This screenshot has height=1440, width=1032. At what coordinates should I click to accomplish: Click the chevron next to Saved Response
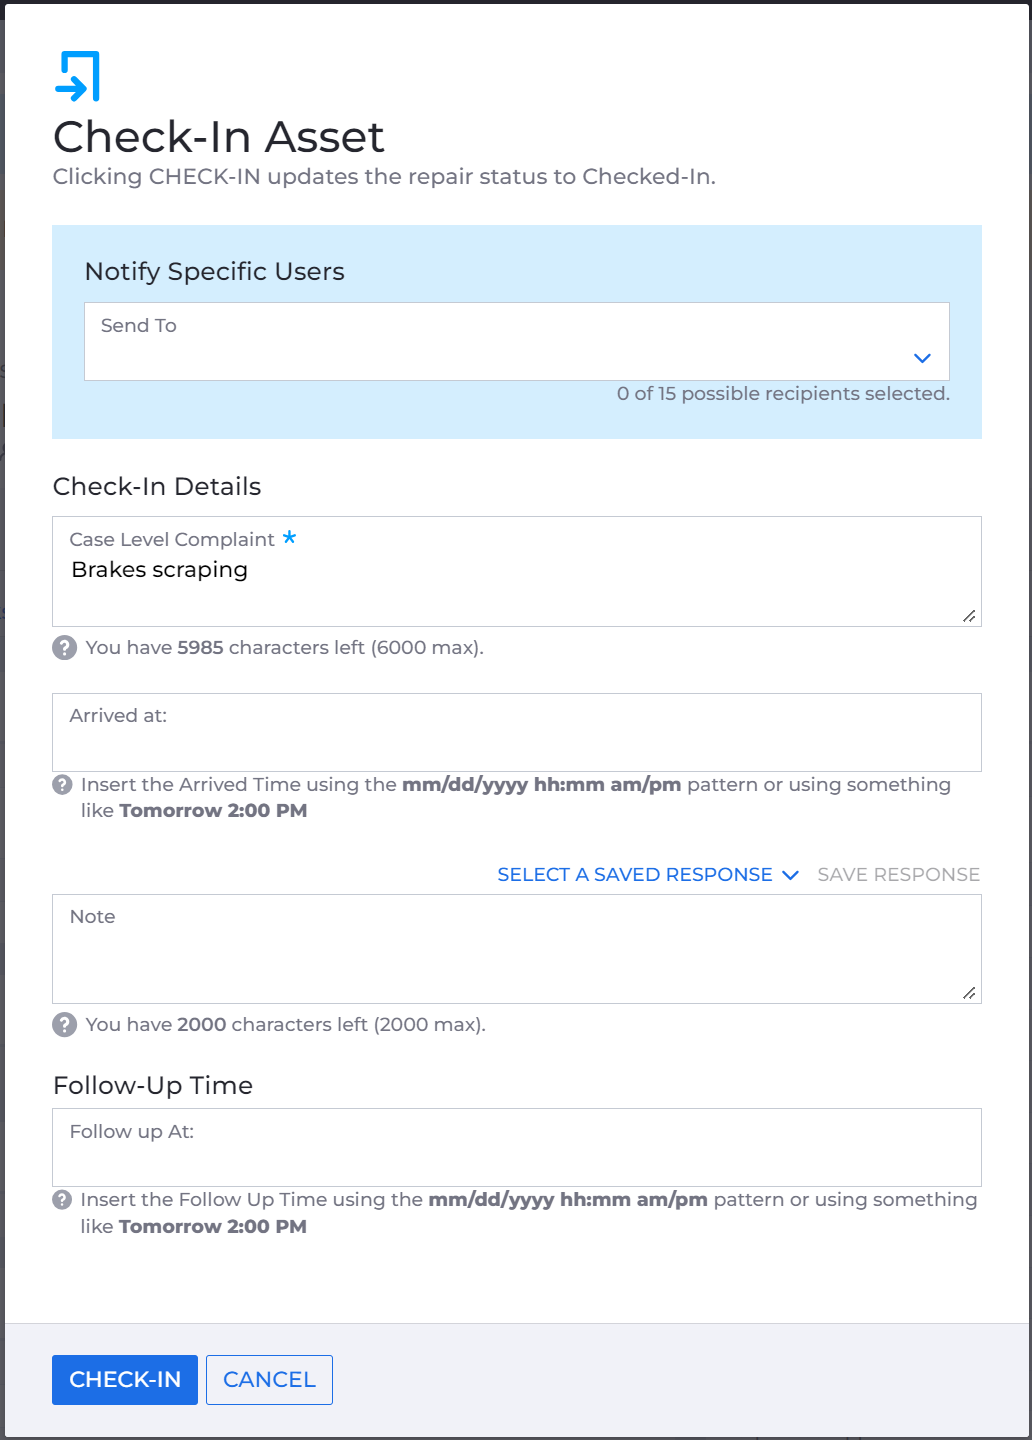(790, 875)
